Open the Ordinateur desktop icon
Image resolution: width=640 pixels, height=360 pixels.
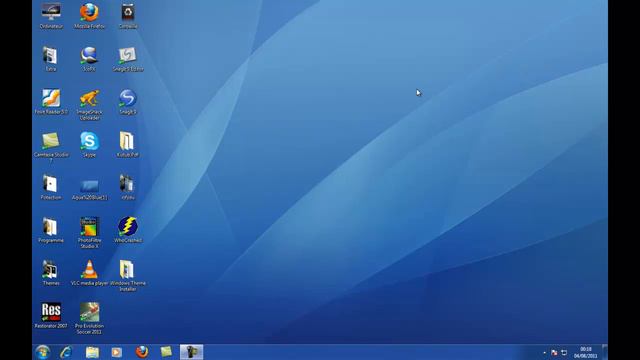[51, 16]
